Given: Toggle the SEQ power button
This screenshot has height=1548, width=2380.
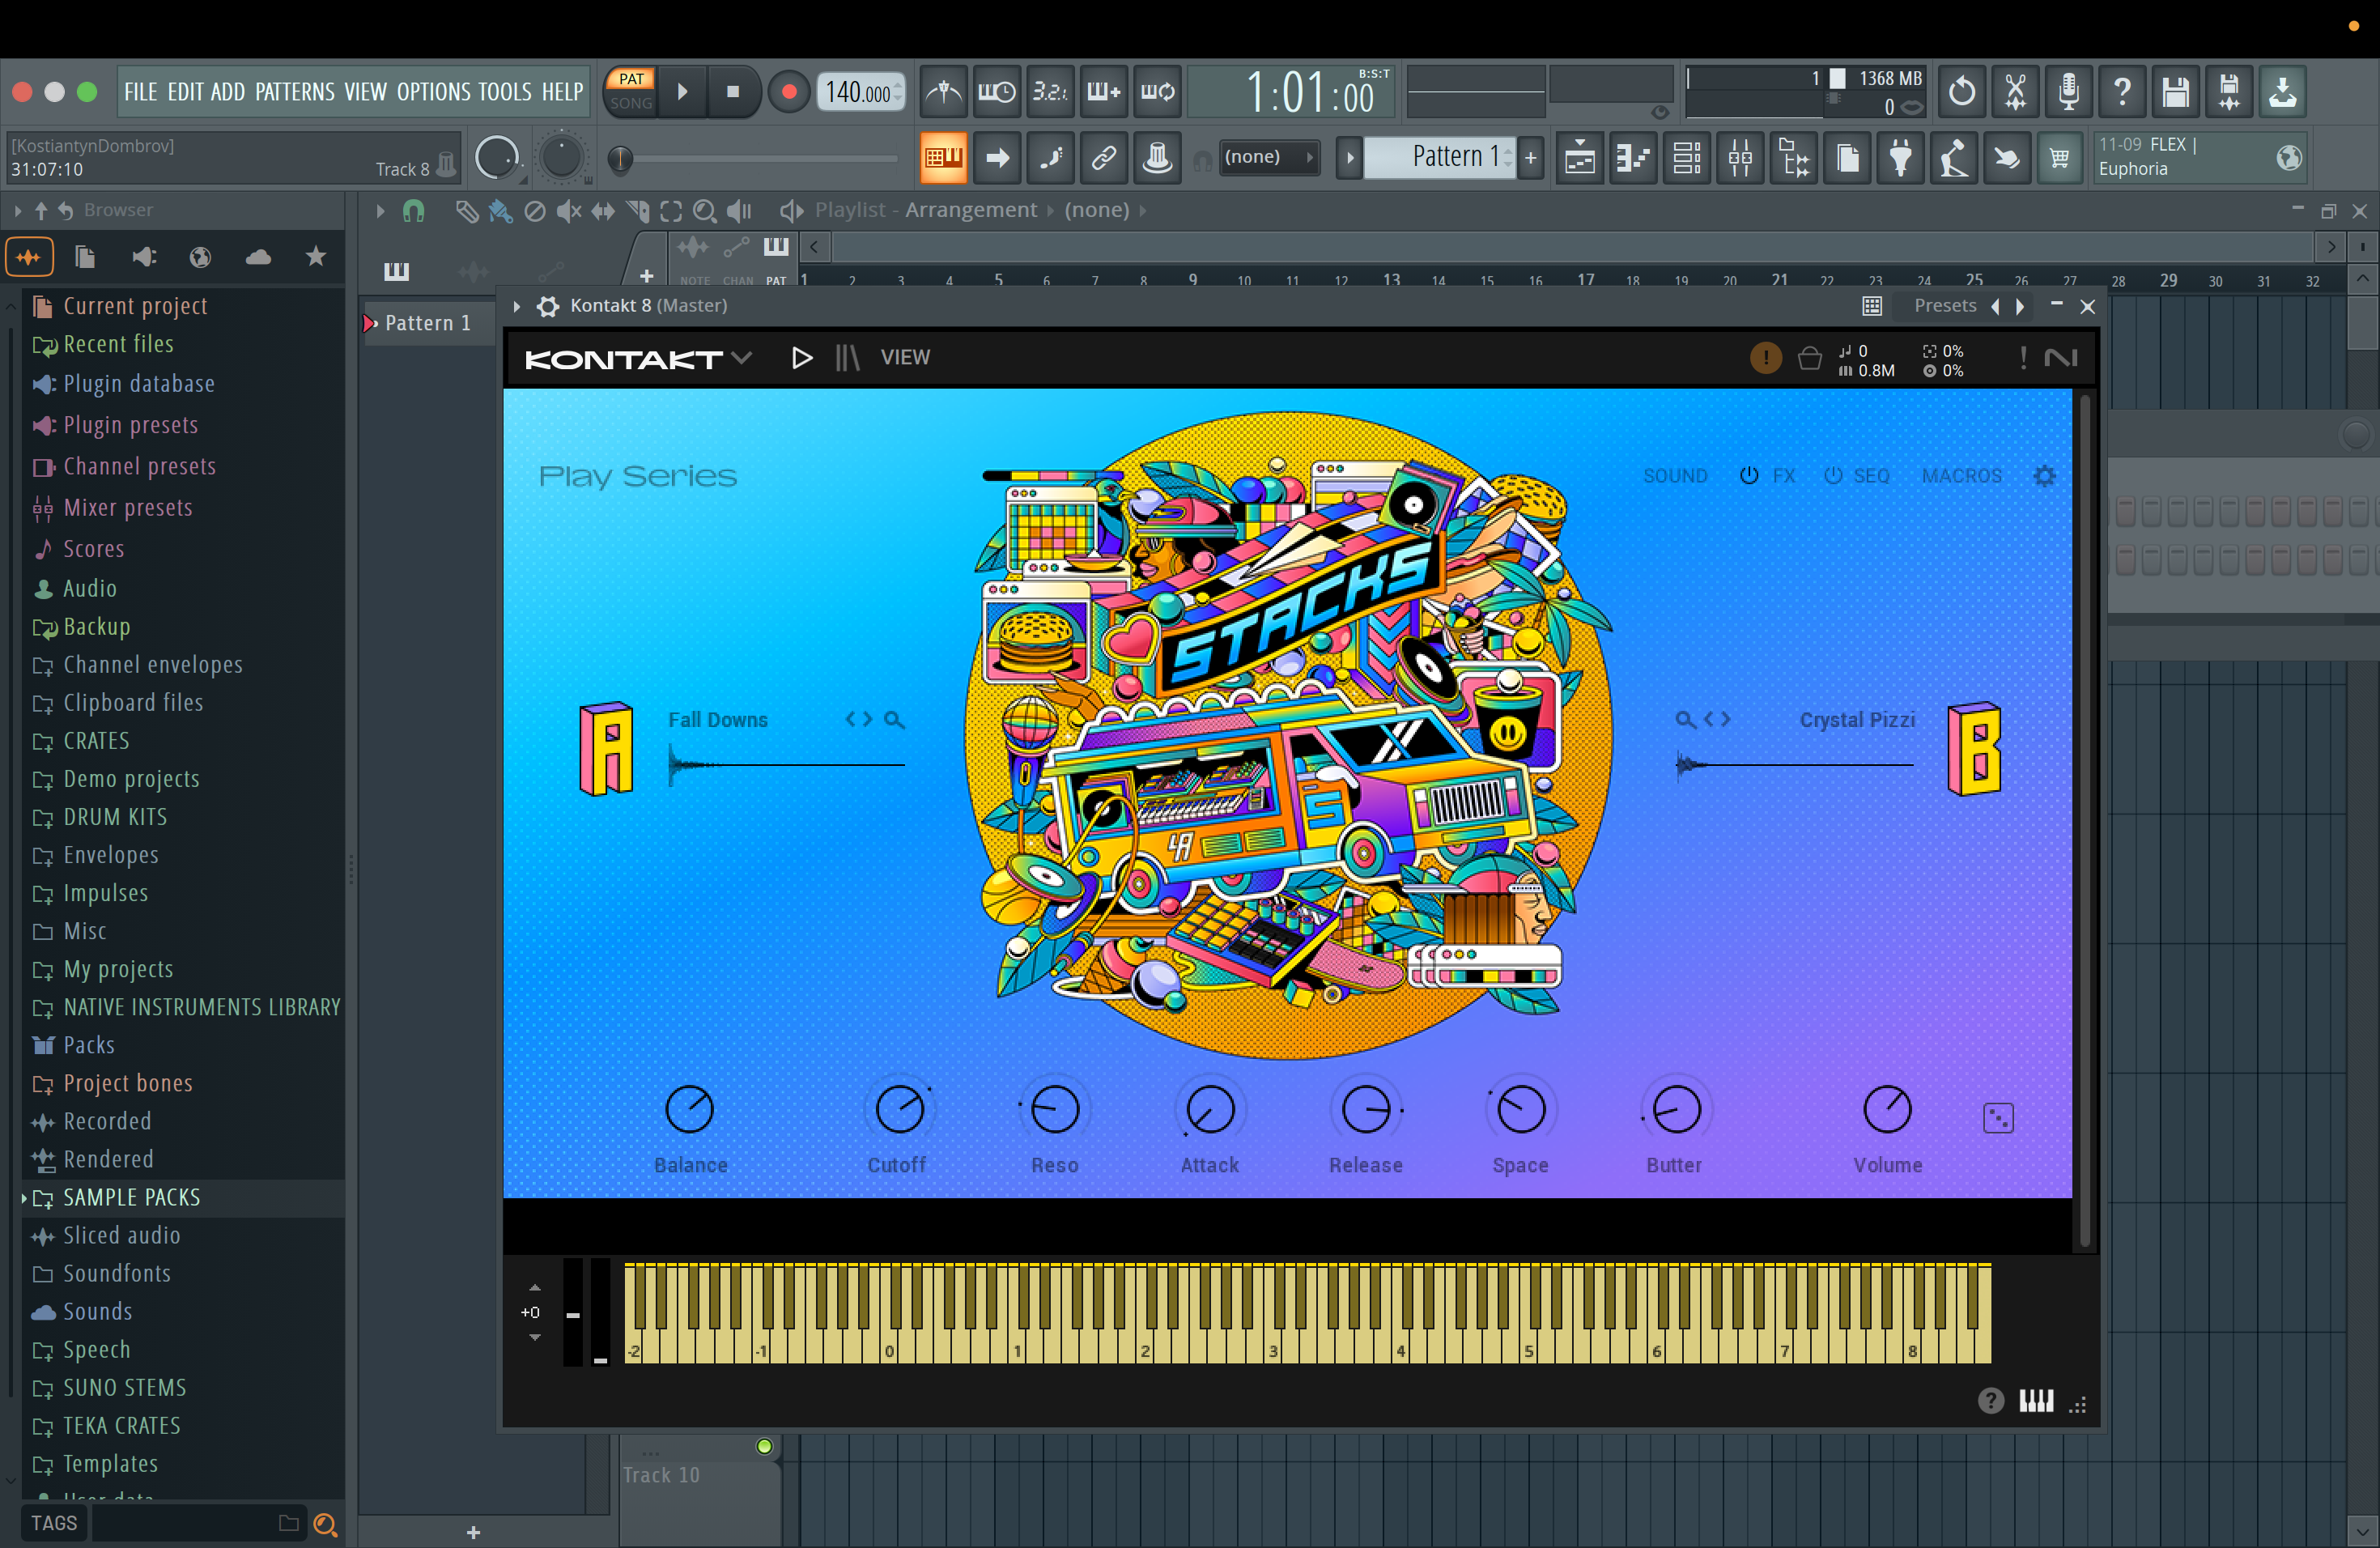Looking at the screenshot, I should tap(1832, 476).
